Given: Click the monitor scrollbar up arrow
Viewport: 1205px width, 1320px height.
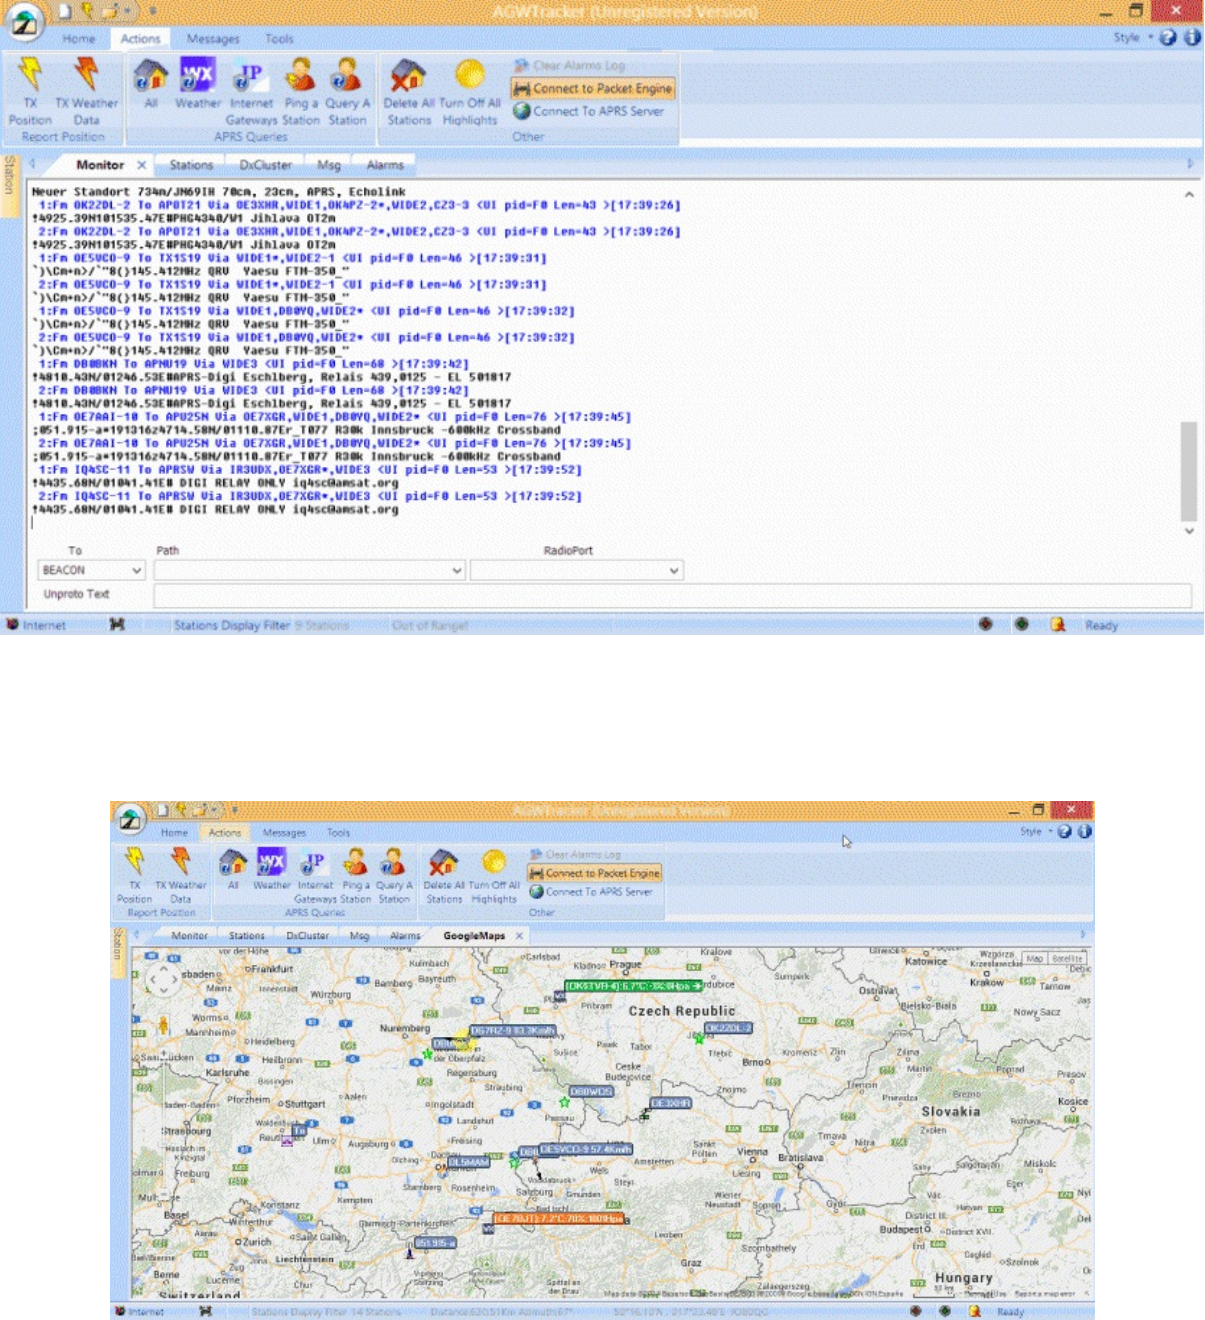Looking at the screenshot, I should click(x=1189, y=195).
